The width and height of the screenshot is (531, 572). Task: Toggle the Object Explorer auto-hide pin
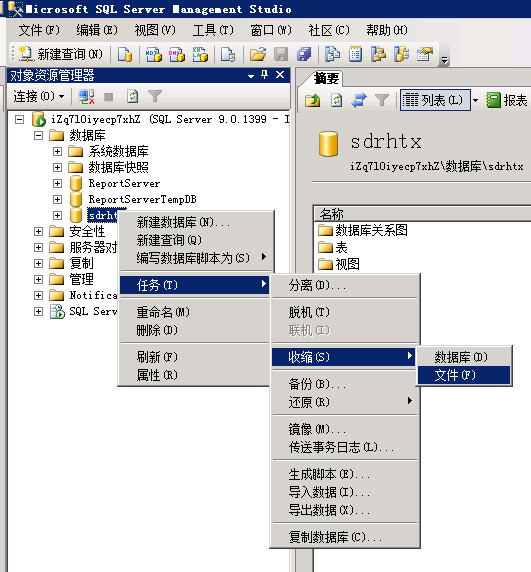point(265,75)
